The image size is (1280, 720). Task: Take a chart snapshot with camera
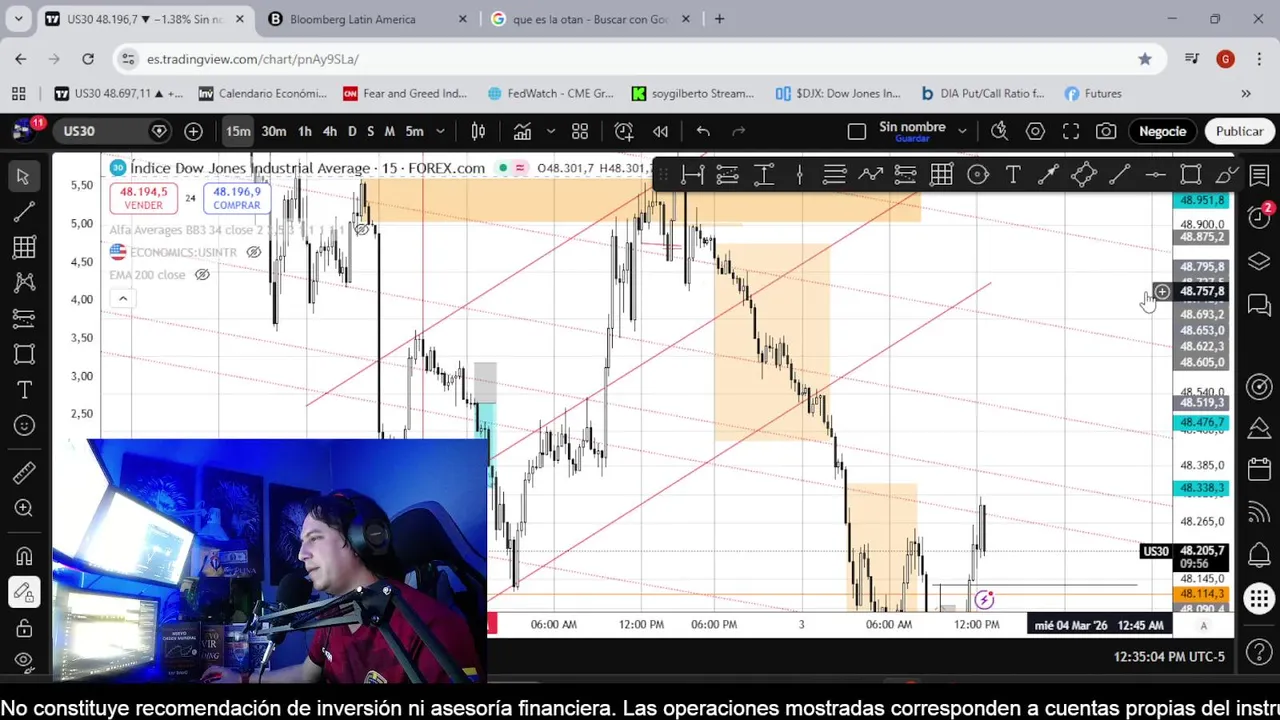pos(1106,131)
